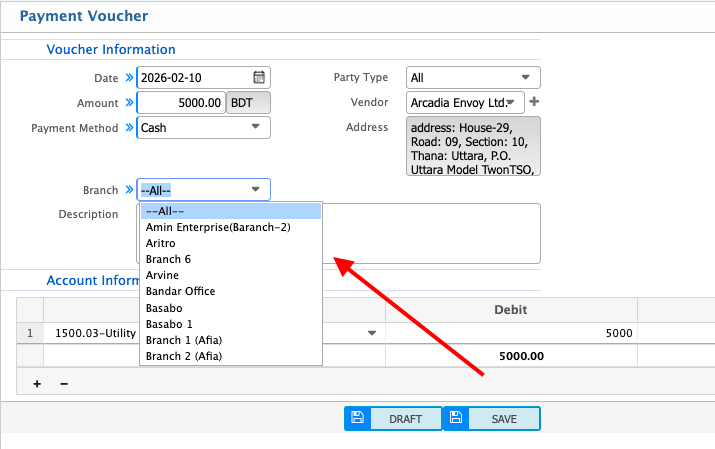Select Basabo 1 branch option
The width and height of the screenshot is (715, 449).
pyautogui.click(x=168, y=323)
